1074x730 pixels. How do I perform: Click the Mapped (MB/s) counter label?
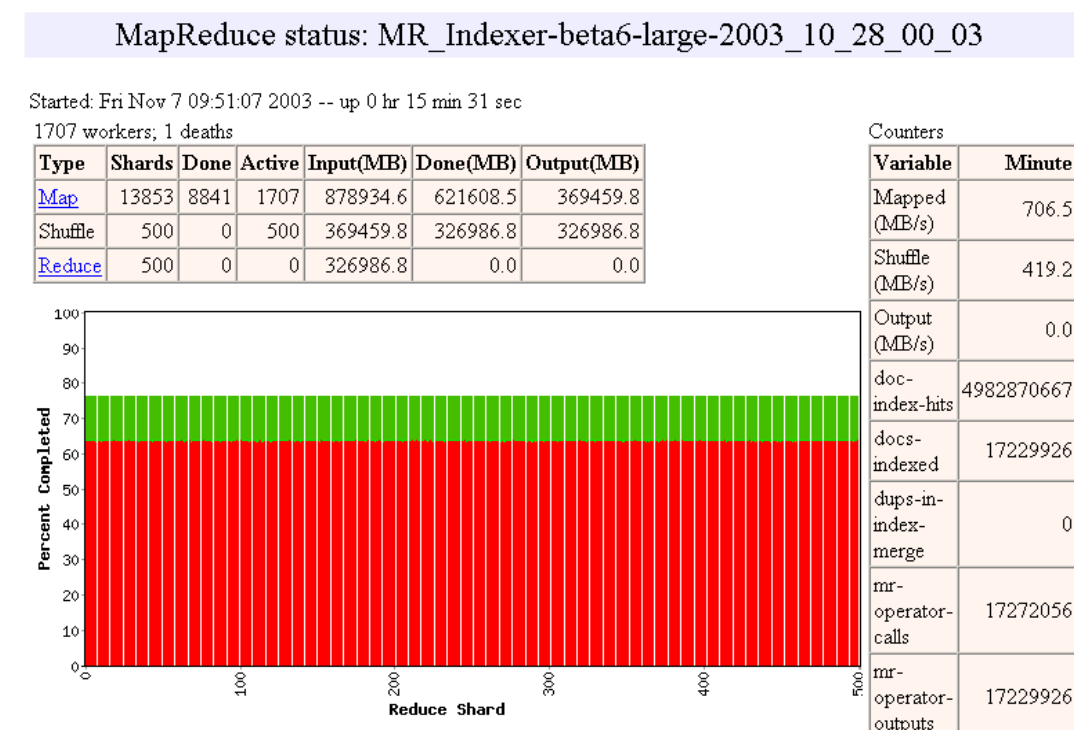click(910, 210)
